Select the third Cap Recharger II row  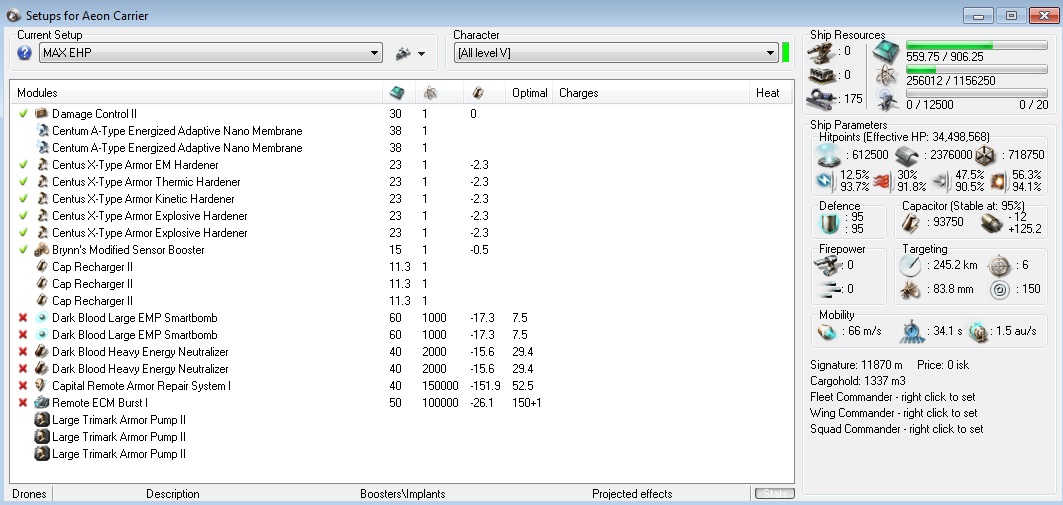pyautogui.click(x=401, y=301)
